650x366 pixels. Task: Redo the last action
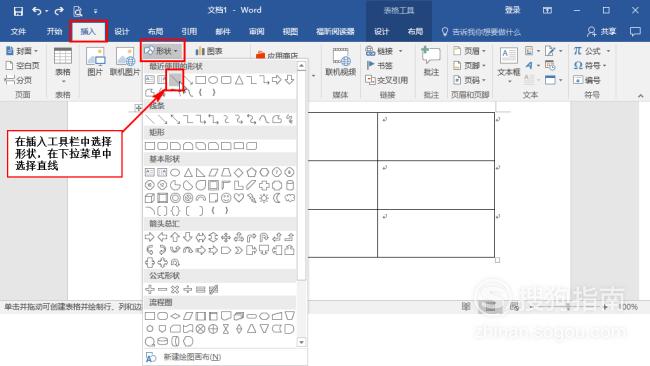(59, 11)
